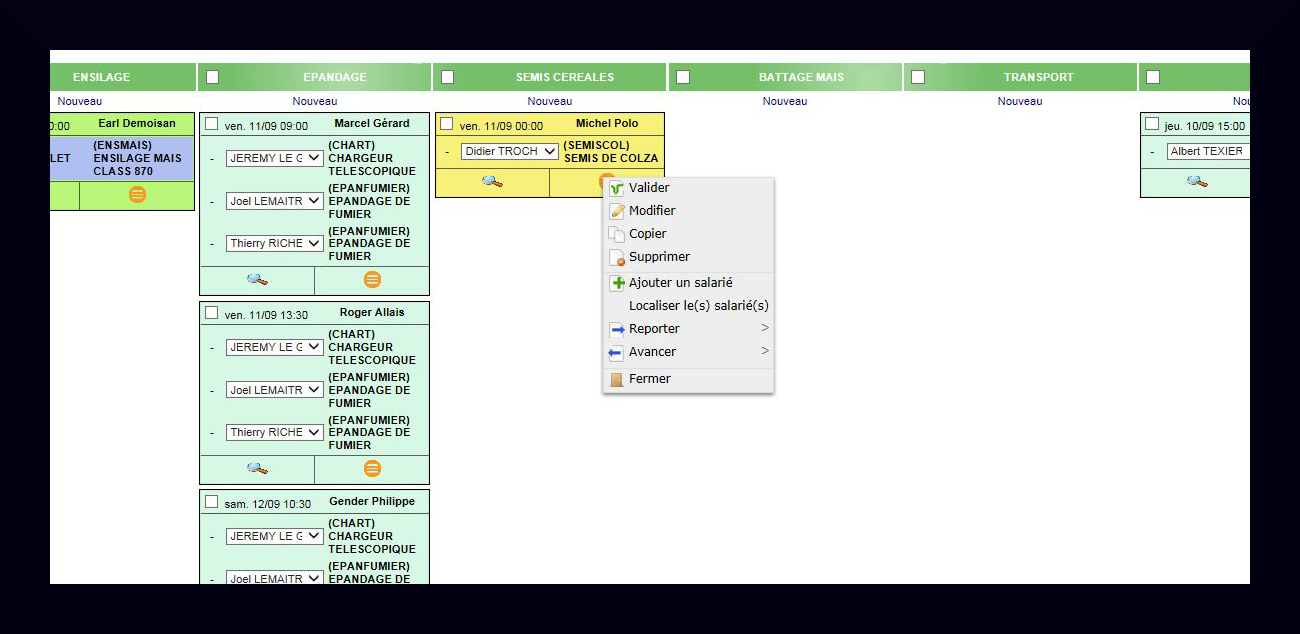This screenshot has height=634, width=1300.
Task: Check the Michel Polo task checkbox
Action: coord(447,124)
